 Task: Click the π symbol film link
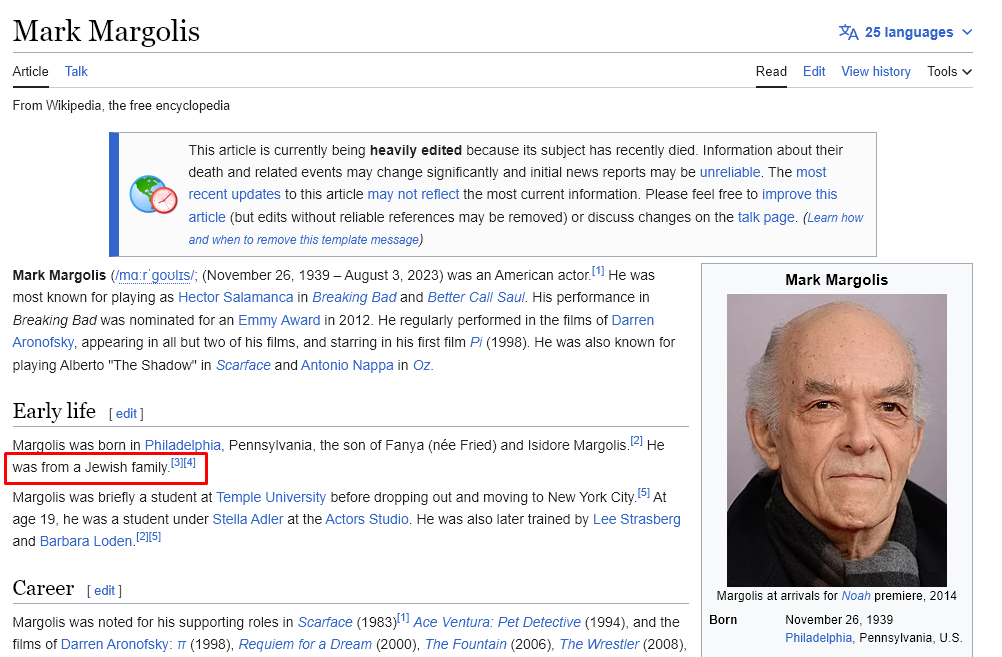click(x=181, y=645)
